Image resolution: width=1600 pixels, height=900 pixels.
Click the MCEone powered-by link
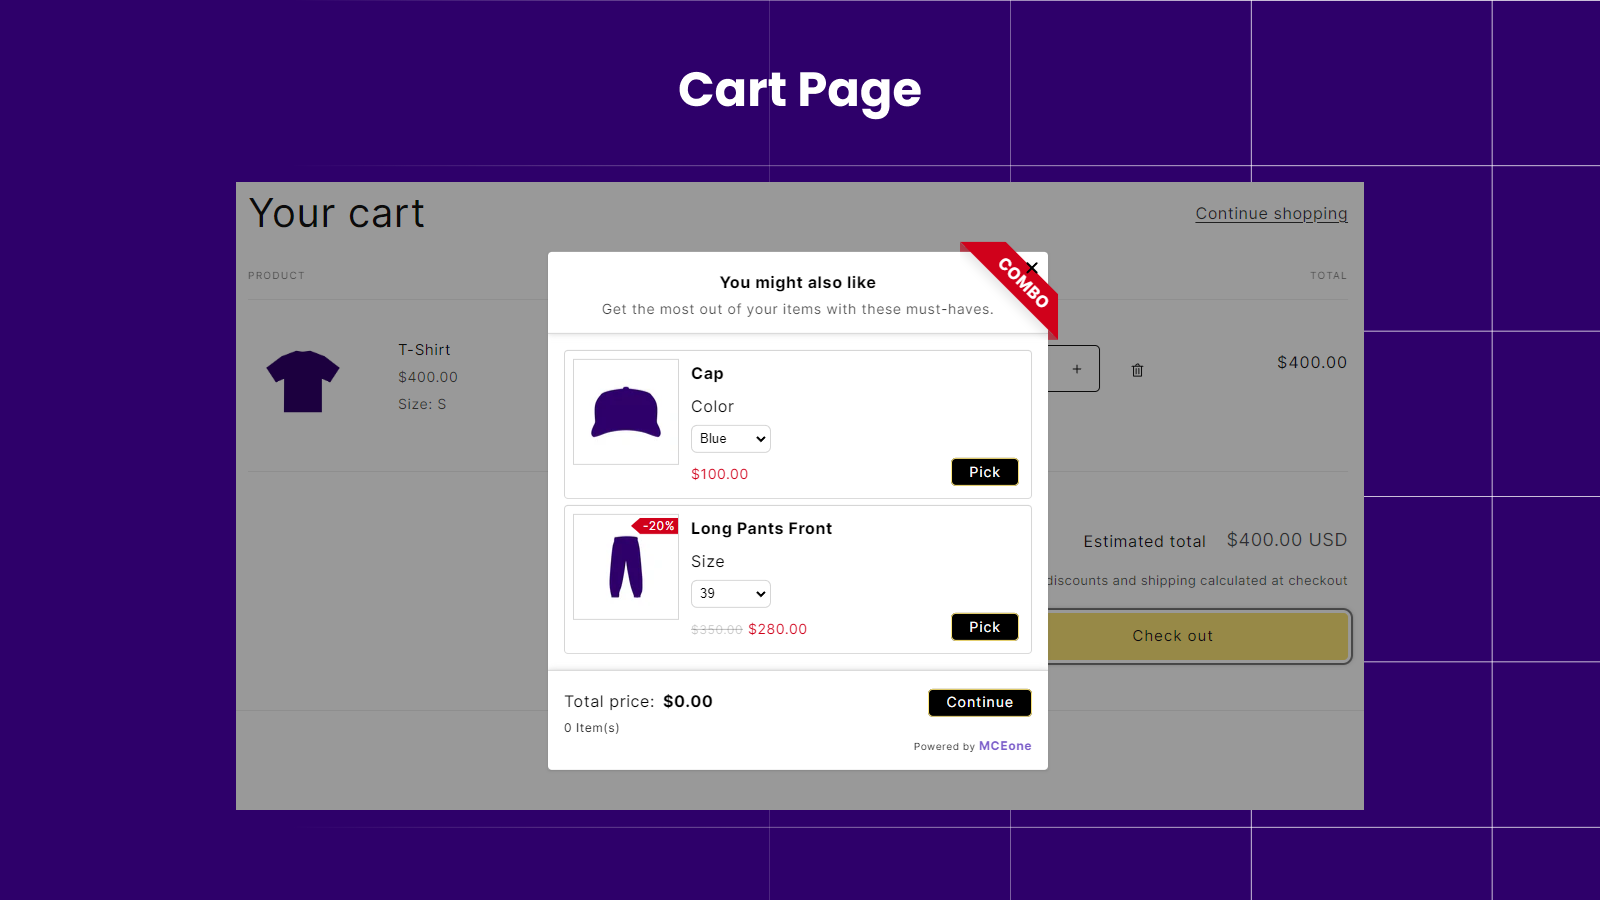pos(1004,745)
